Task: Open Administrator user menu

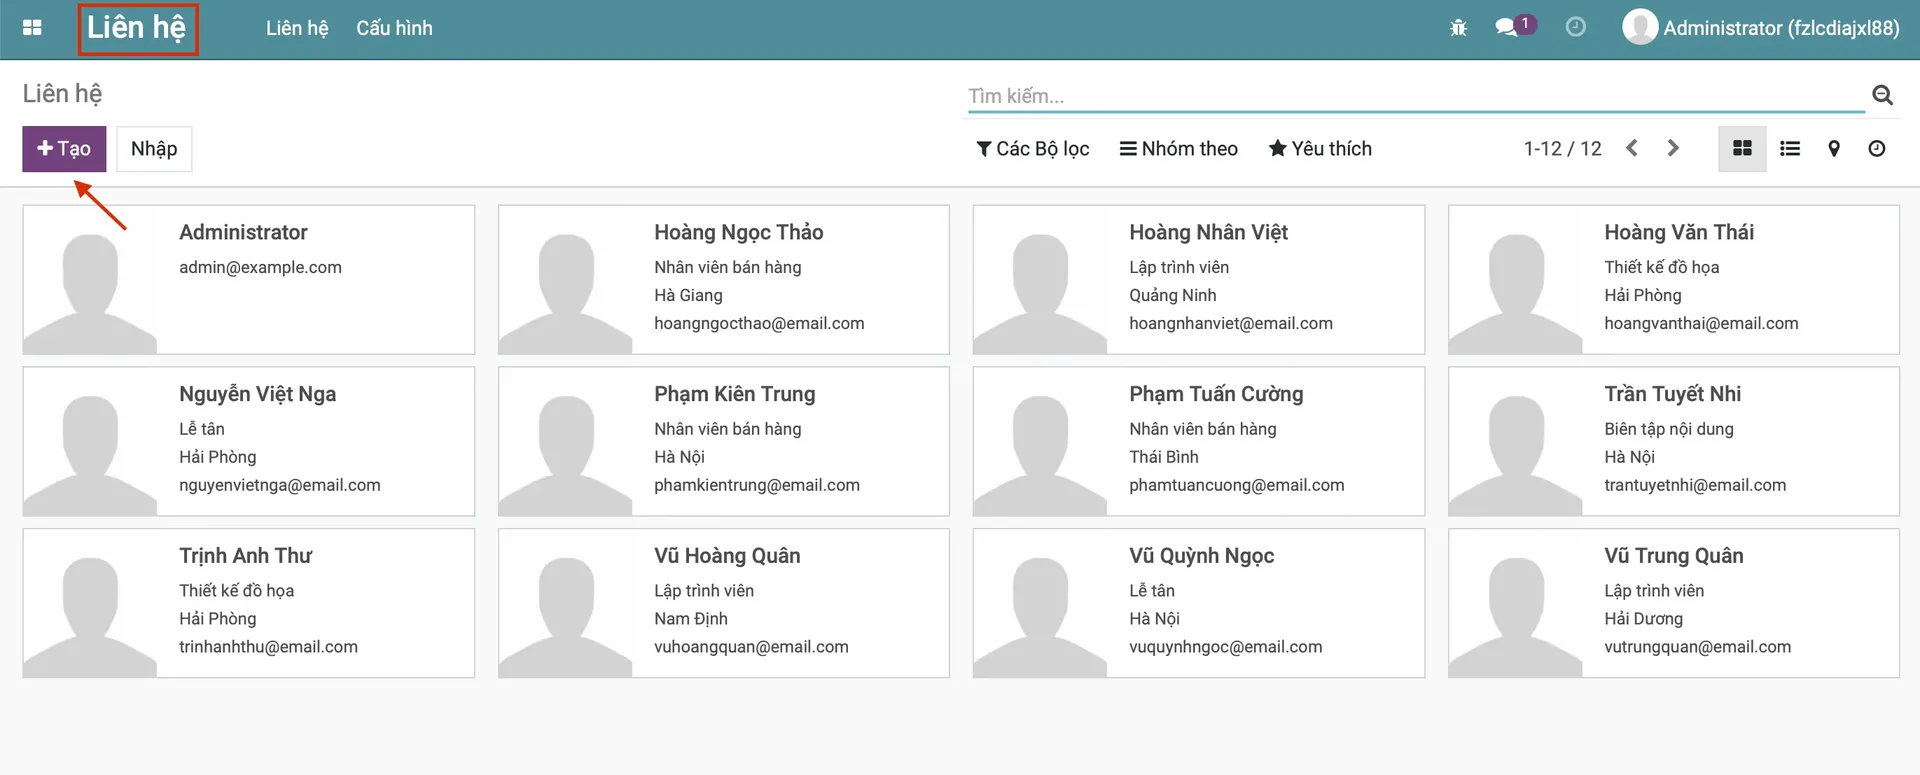Action: coord(1761,28)
